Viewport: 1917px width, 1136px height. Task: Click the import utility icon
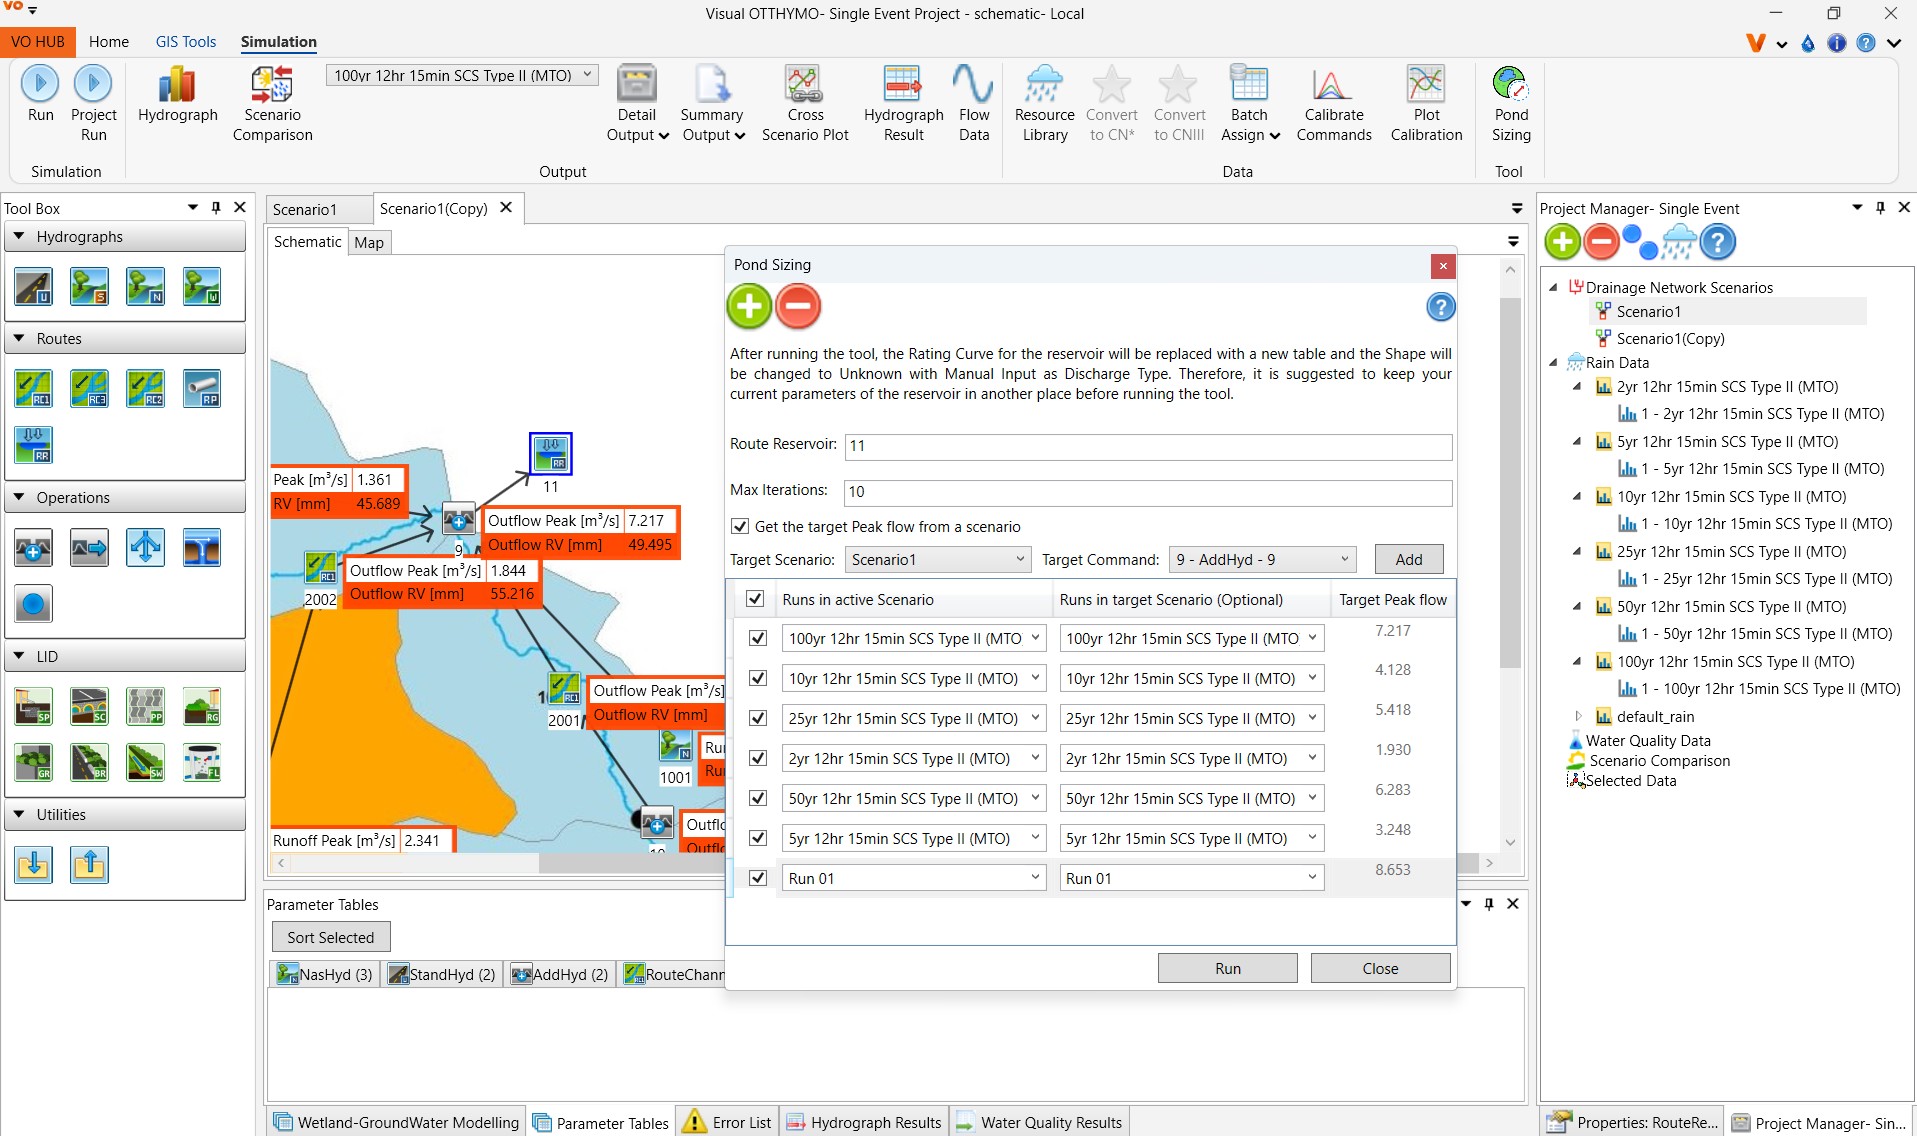33,864
